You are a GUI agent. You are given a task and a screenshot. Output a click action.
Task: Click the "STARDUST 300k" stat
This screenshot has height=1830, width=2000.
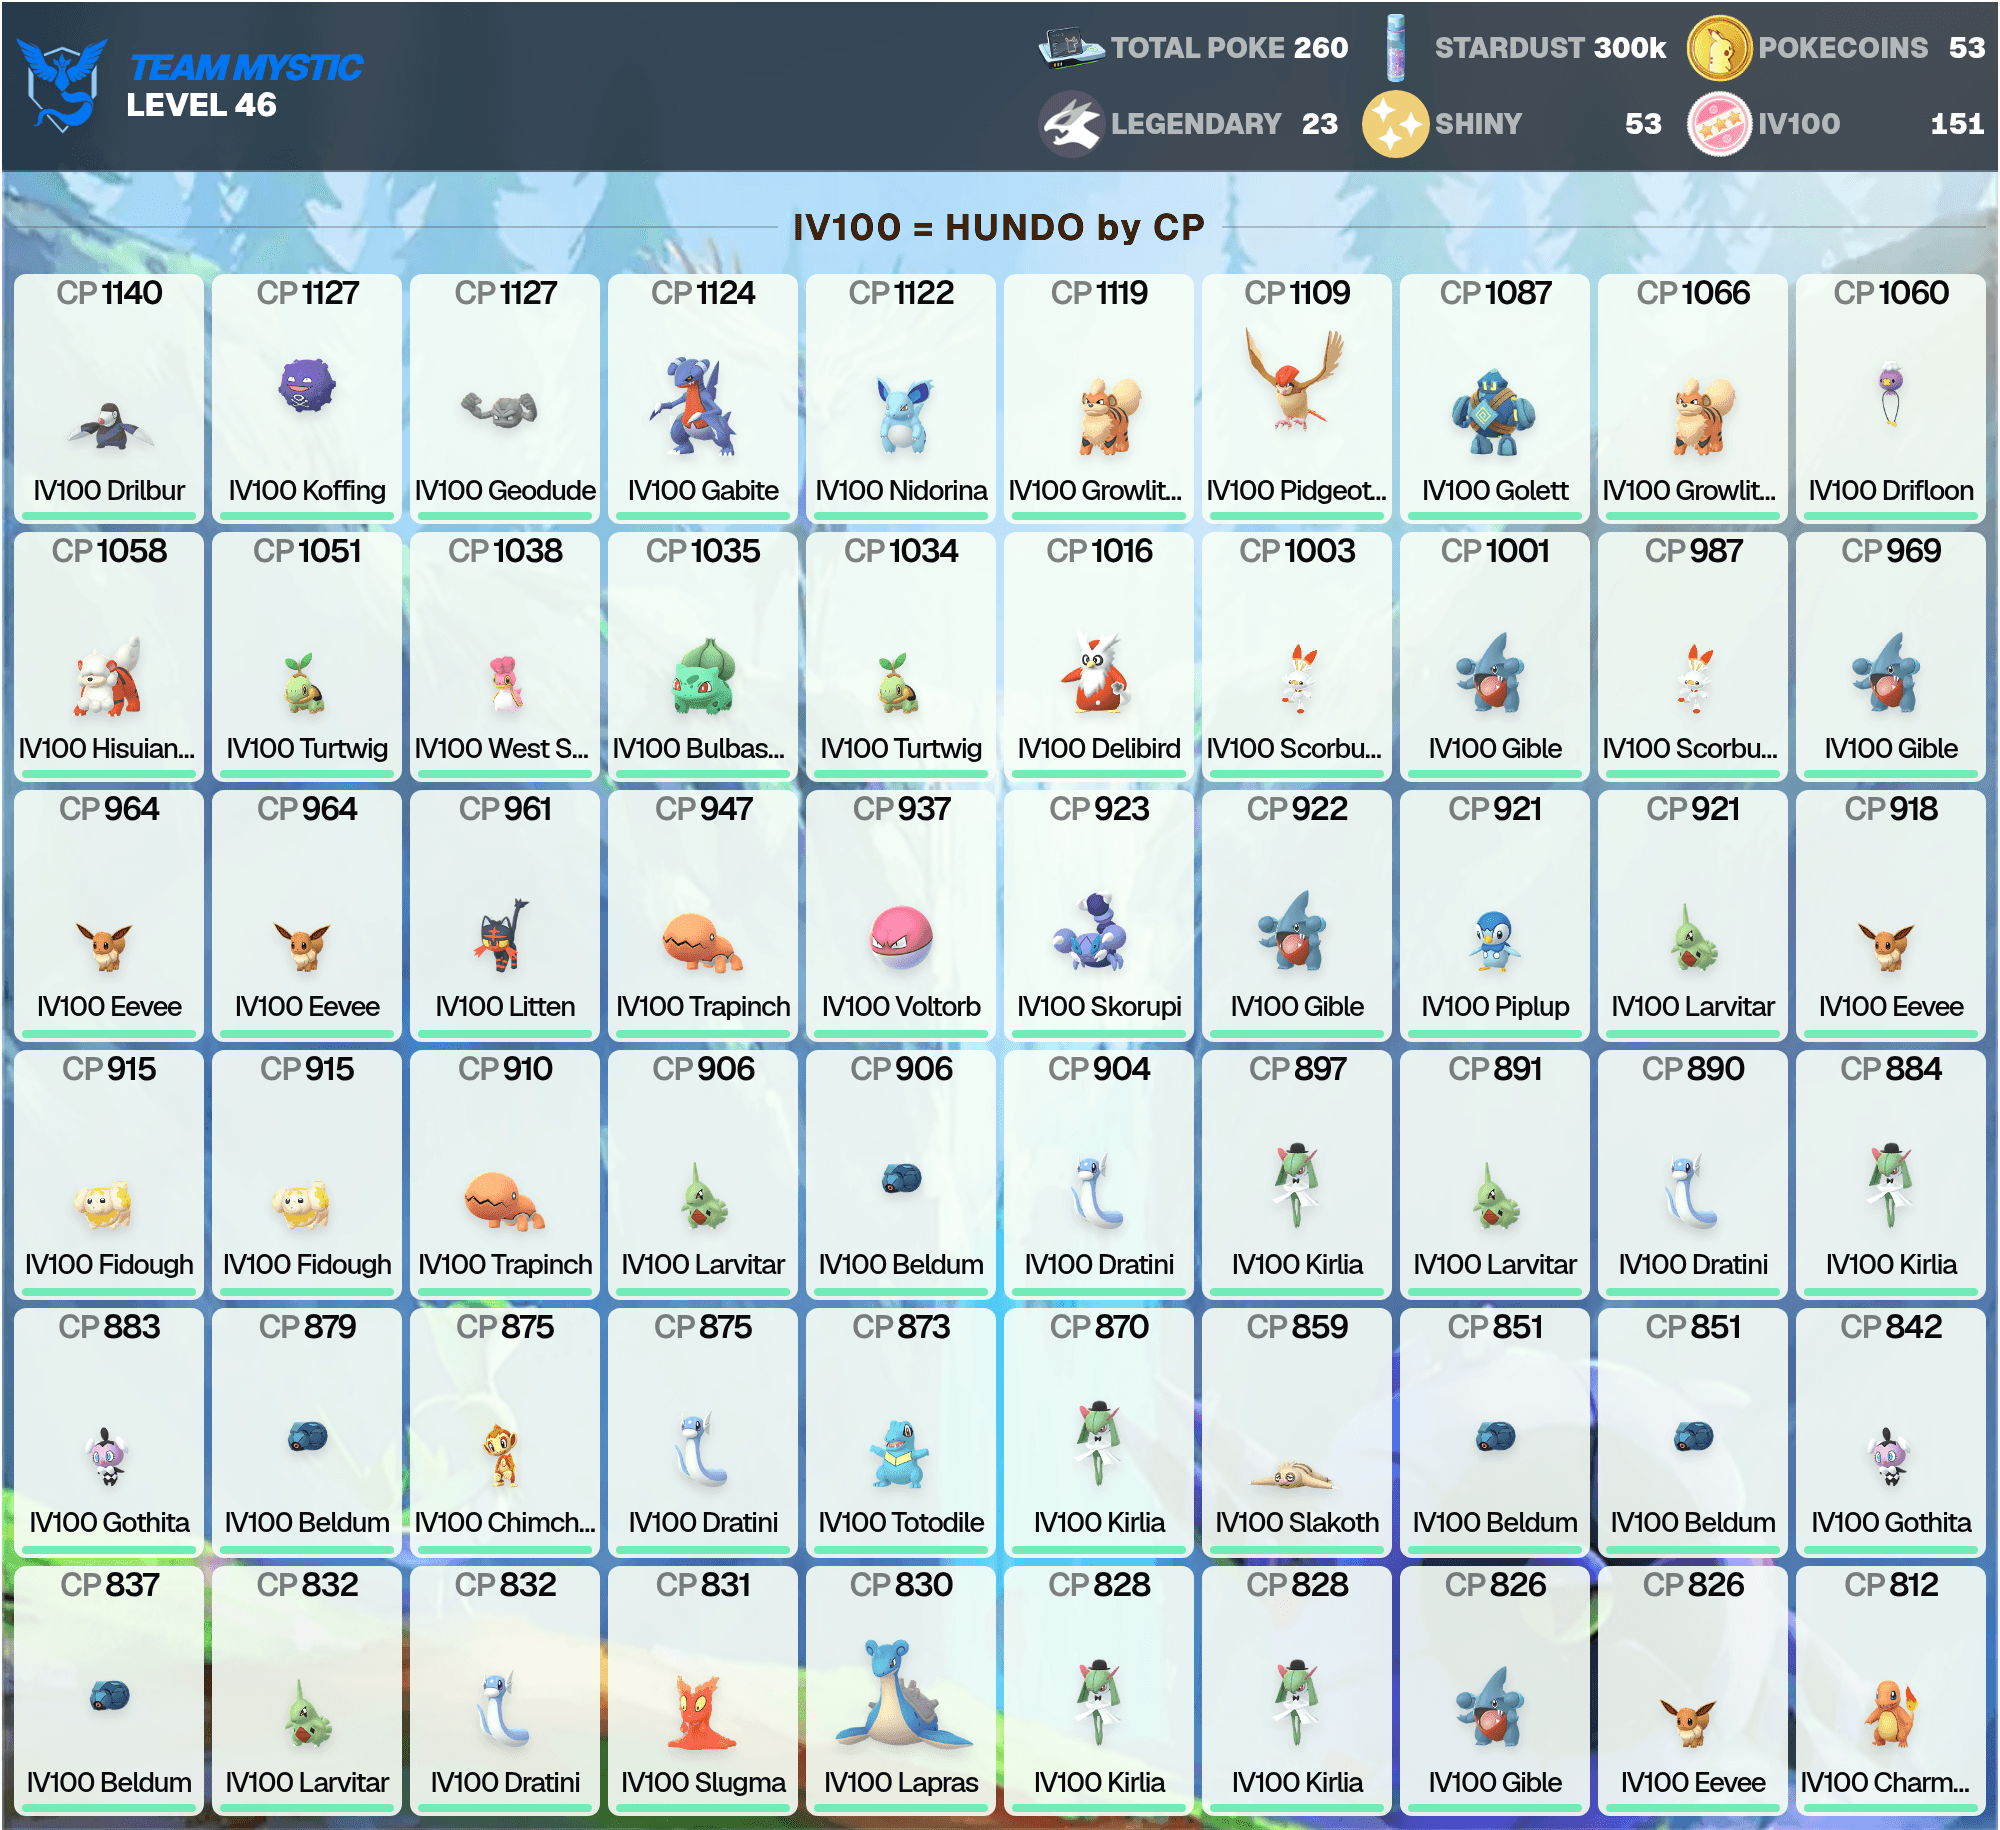1550,48
